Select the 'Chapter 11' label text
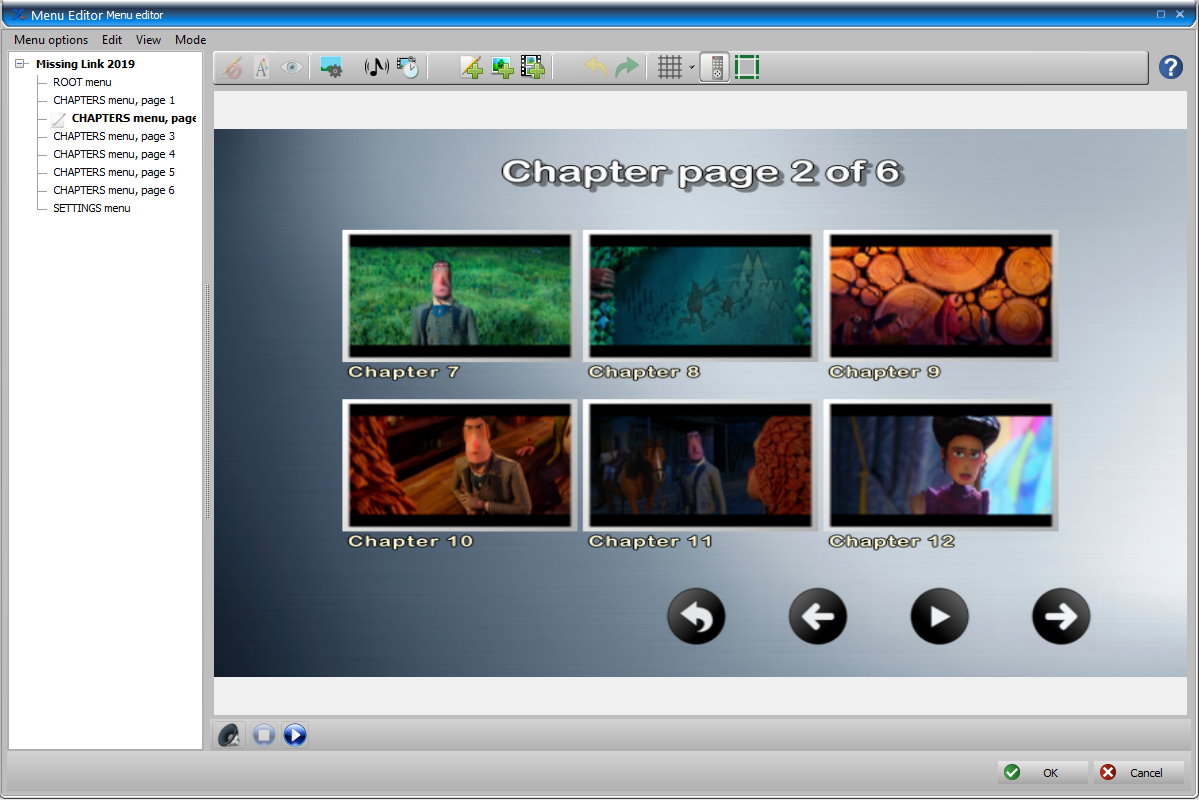 coord(650,541)
